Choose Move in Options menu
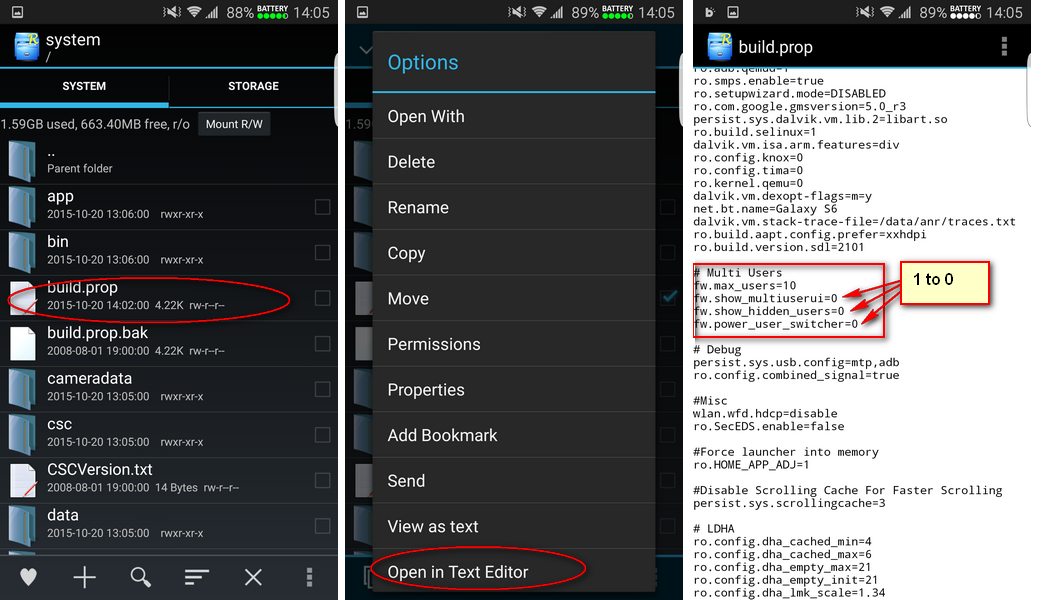This screenshot has width=1047, height=600. coord(513,298)
